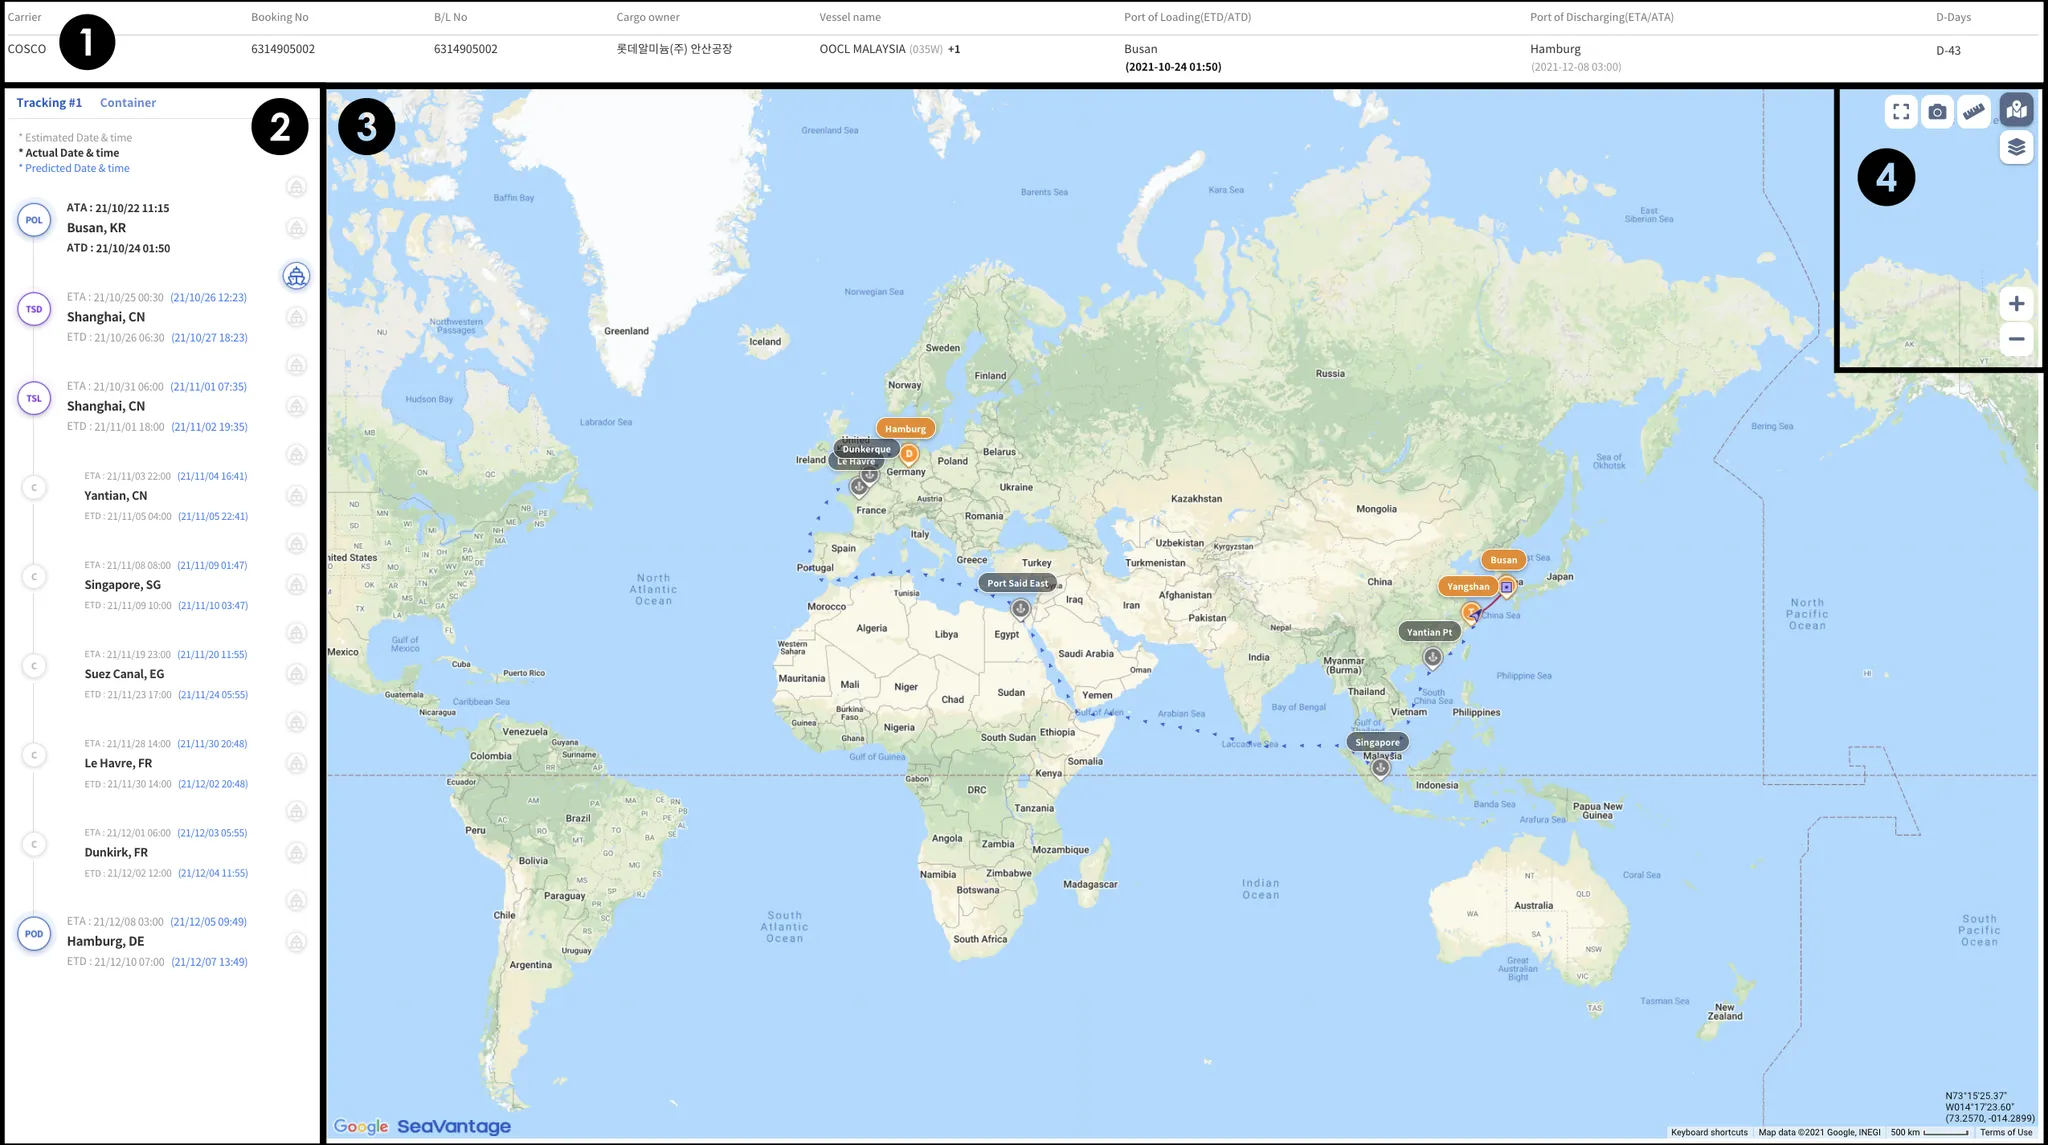Open Terms of Use link
This screenshot has width=2048, height=1145.
2005,1132
